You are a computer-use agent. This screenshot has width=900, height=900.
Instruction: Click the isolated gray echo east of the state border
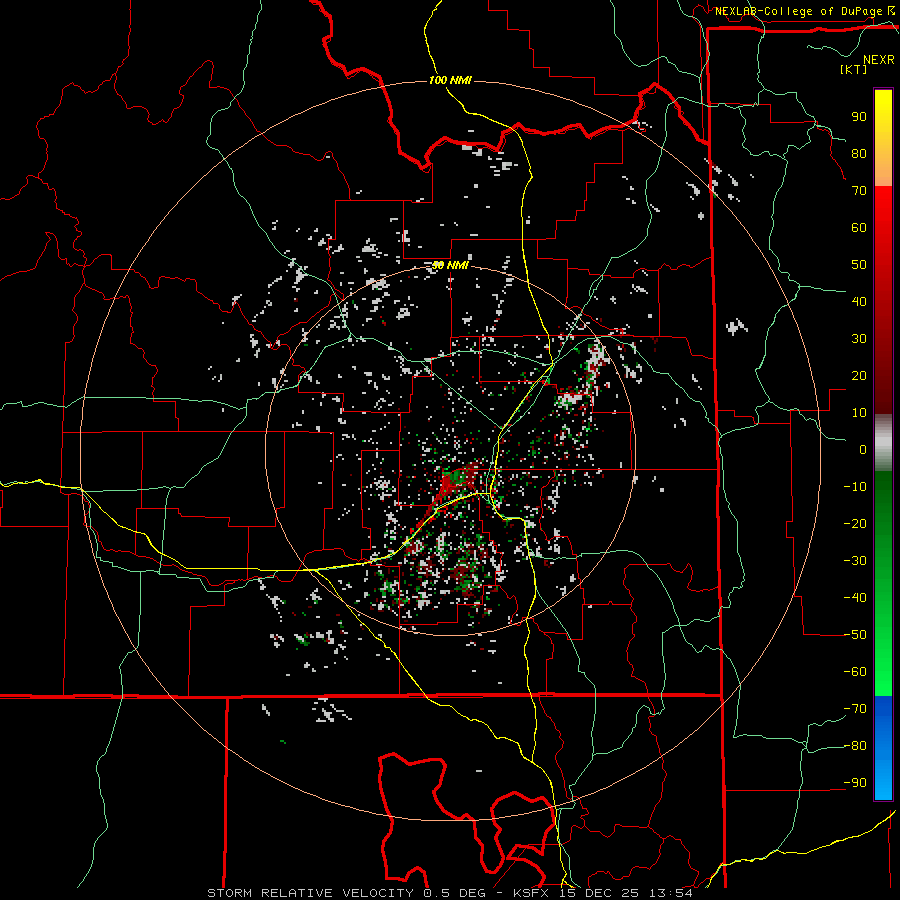point(736,327)
